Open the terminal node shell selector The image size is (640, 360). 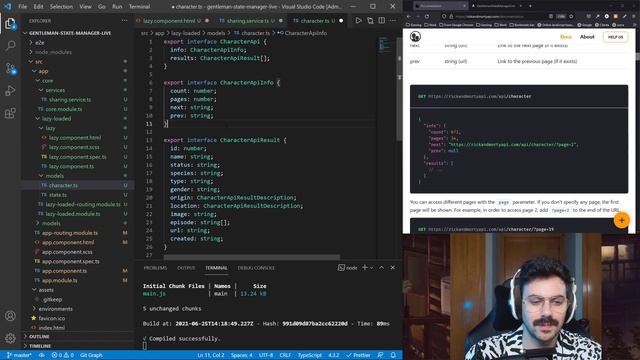347,268
